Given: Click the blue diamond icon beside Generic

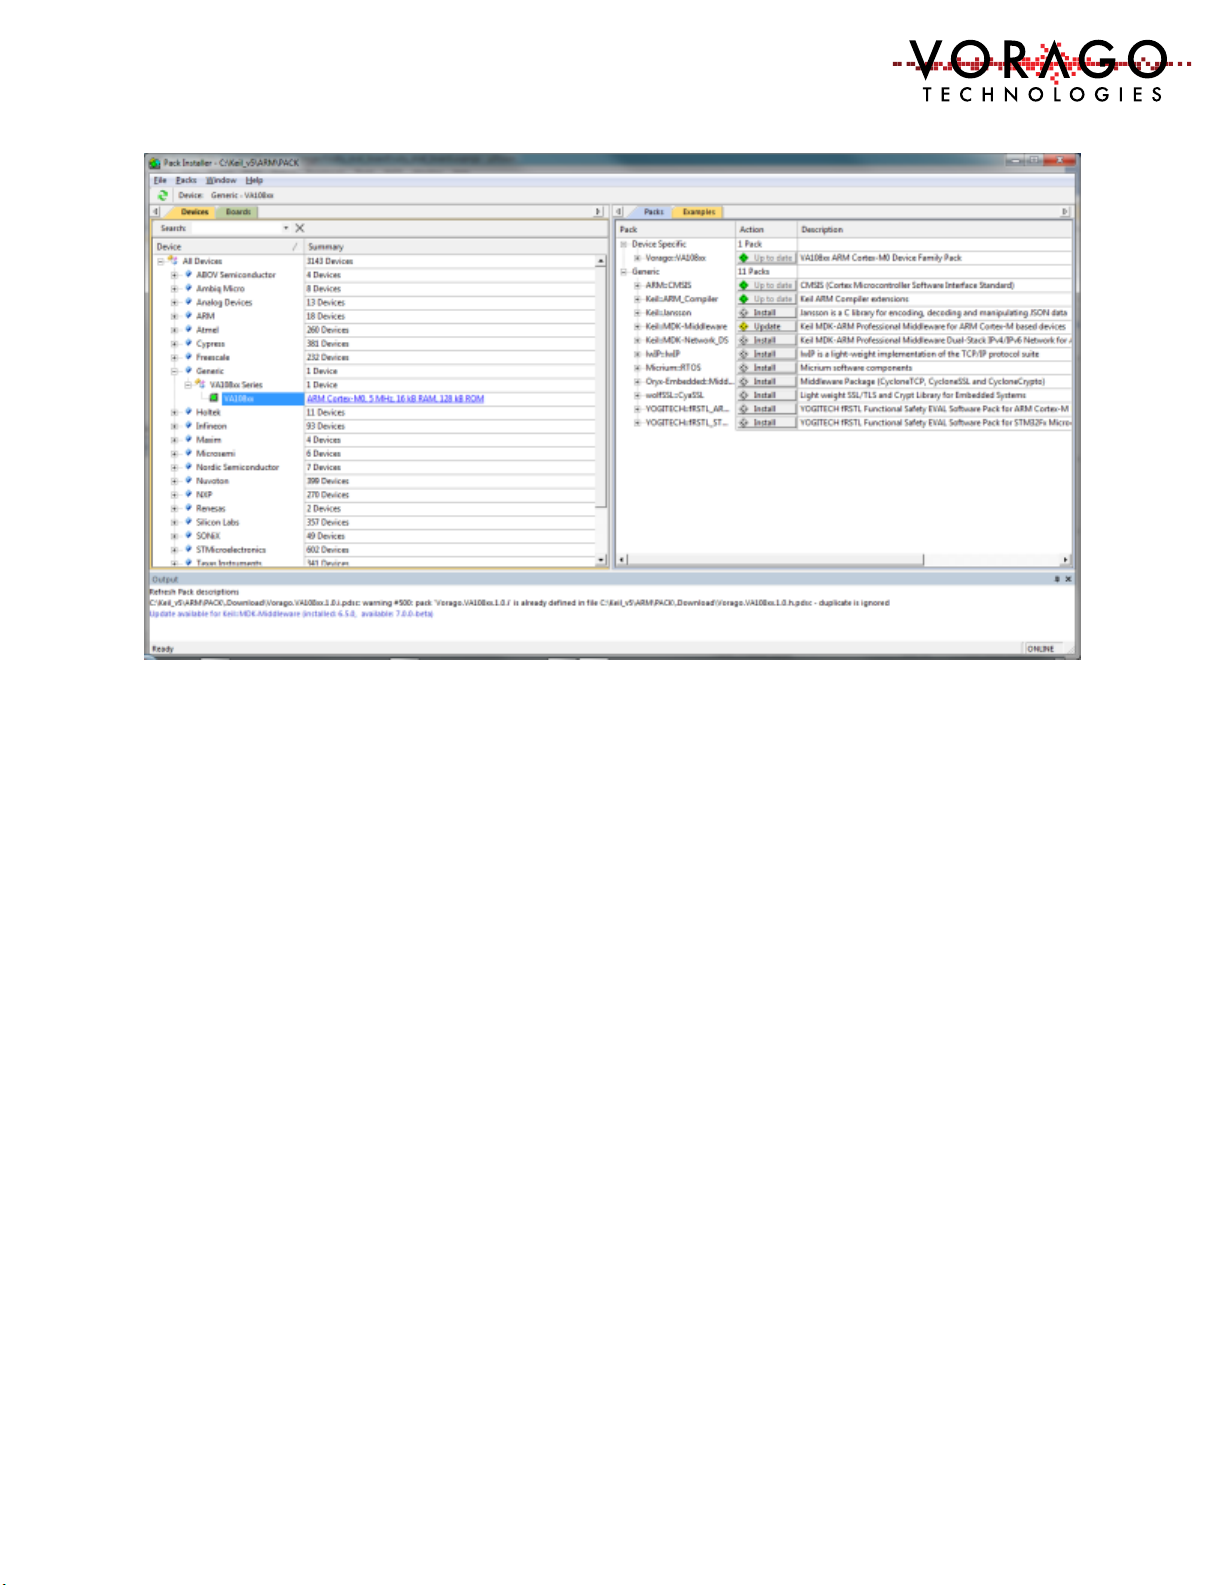Looking at the screenshot, I should (188, 370).
